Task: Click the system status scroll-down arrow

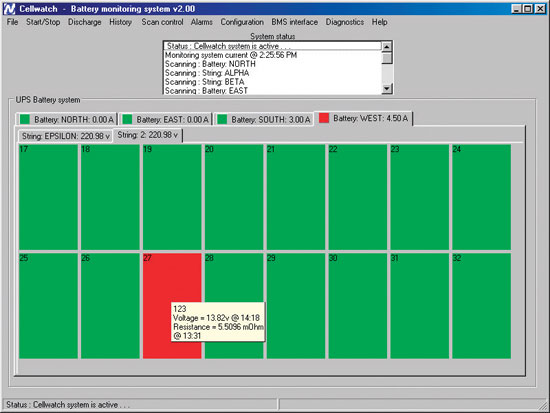Action: click(x=387, y=88)
